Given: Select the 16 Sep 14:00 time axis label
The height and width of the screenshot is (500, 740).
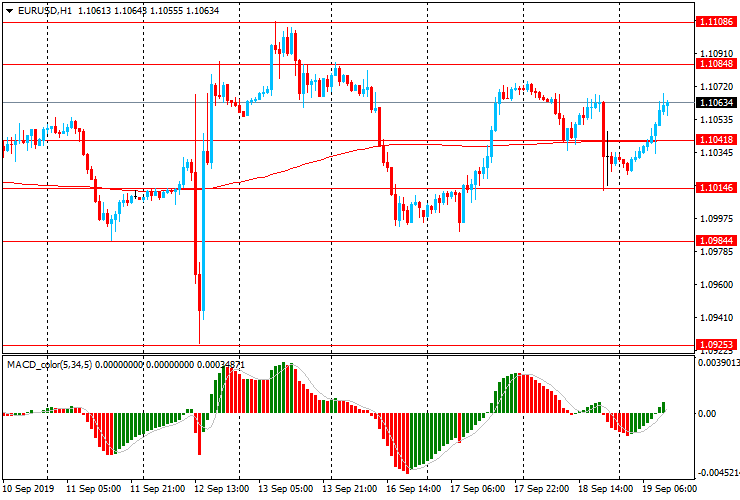Looking at the screenshot, I should click(414, 488).
